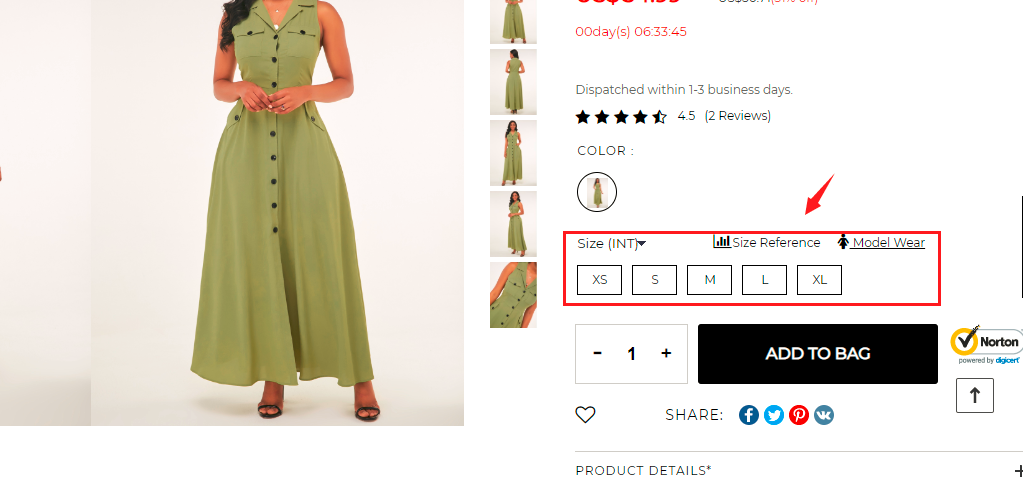Click the Add to Bag button
The width and height of the screenshot is (1023, 486).
pos(817,353)
